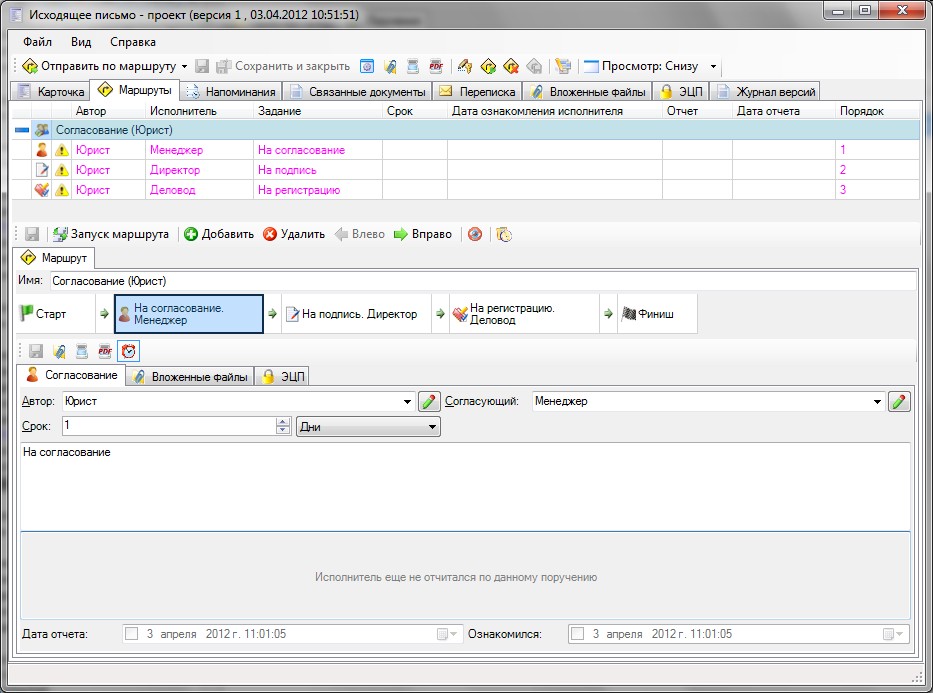The width and height of the screenshot is (933, 693).
Task: Increase the Срок value with up arrow
Action: pos(283,422)
